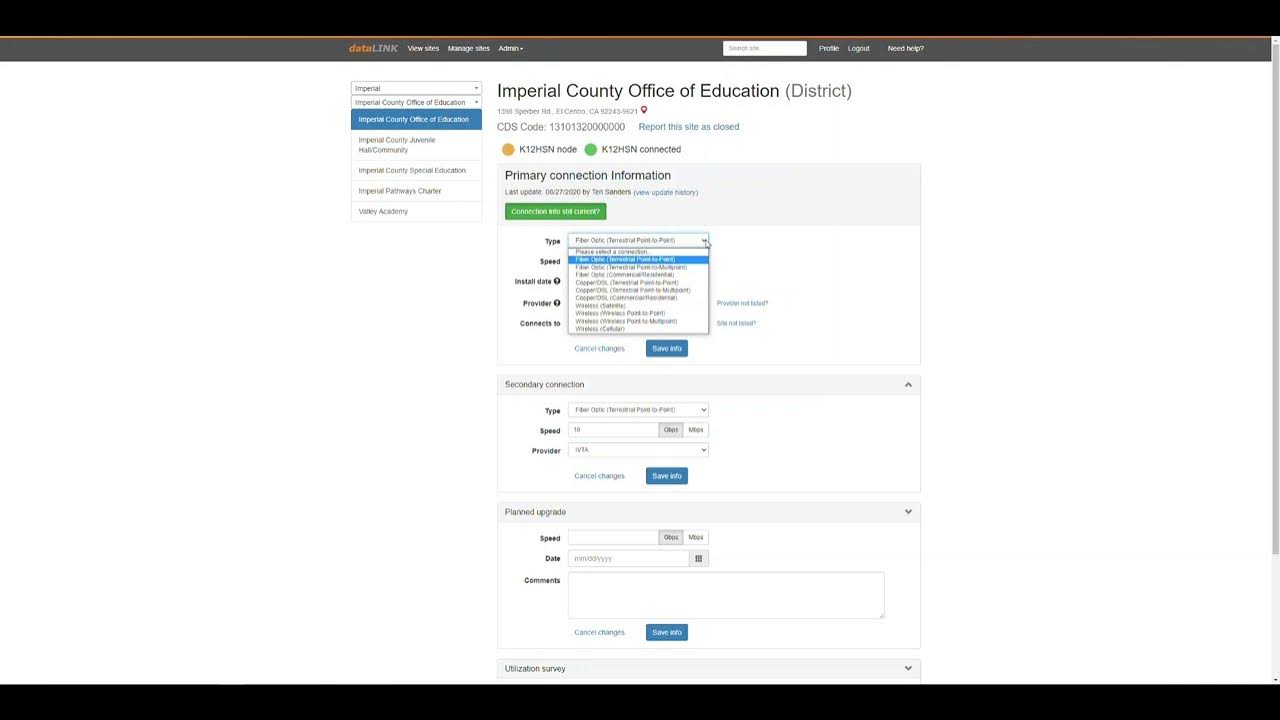1280x720 pixels.
Task: Expand the Planned upgrade section
Action: point(908,512)
